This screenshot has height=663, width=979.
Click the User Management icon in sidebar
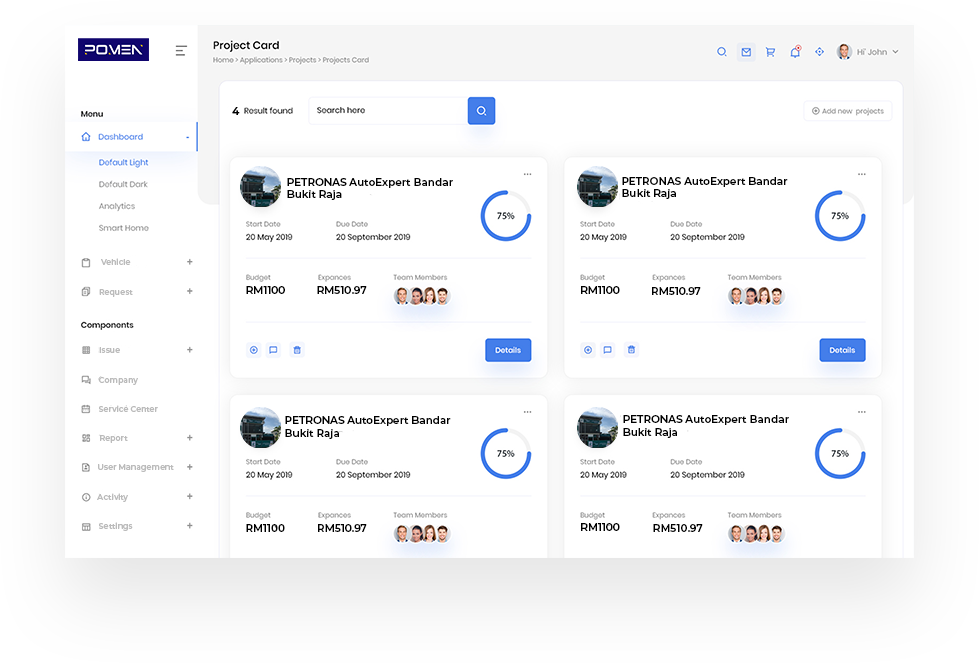tap(86, 467)
